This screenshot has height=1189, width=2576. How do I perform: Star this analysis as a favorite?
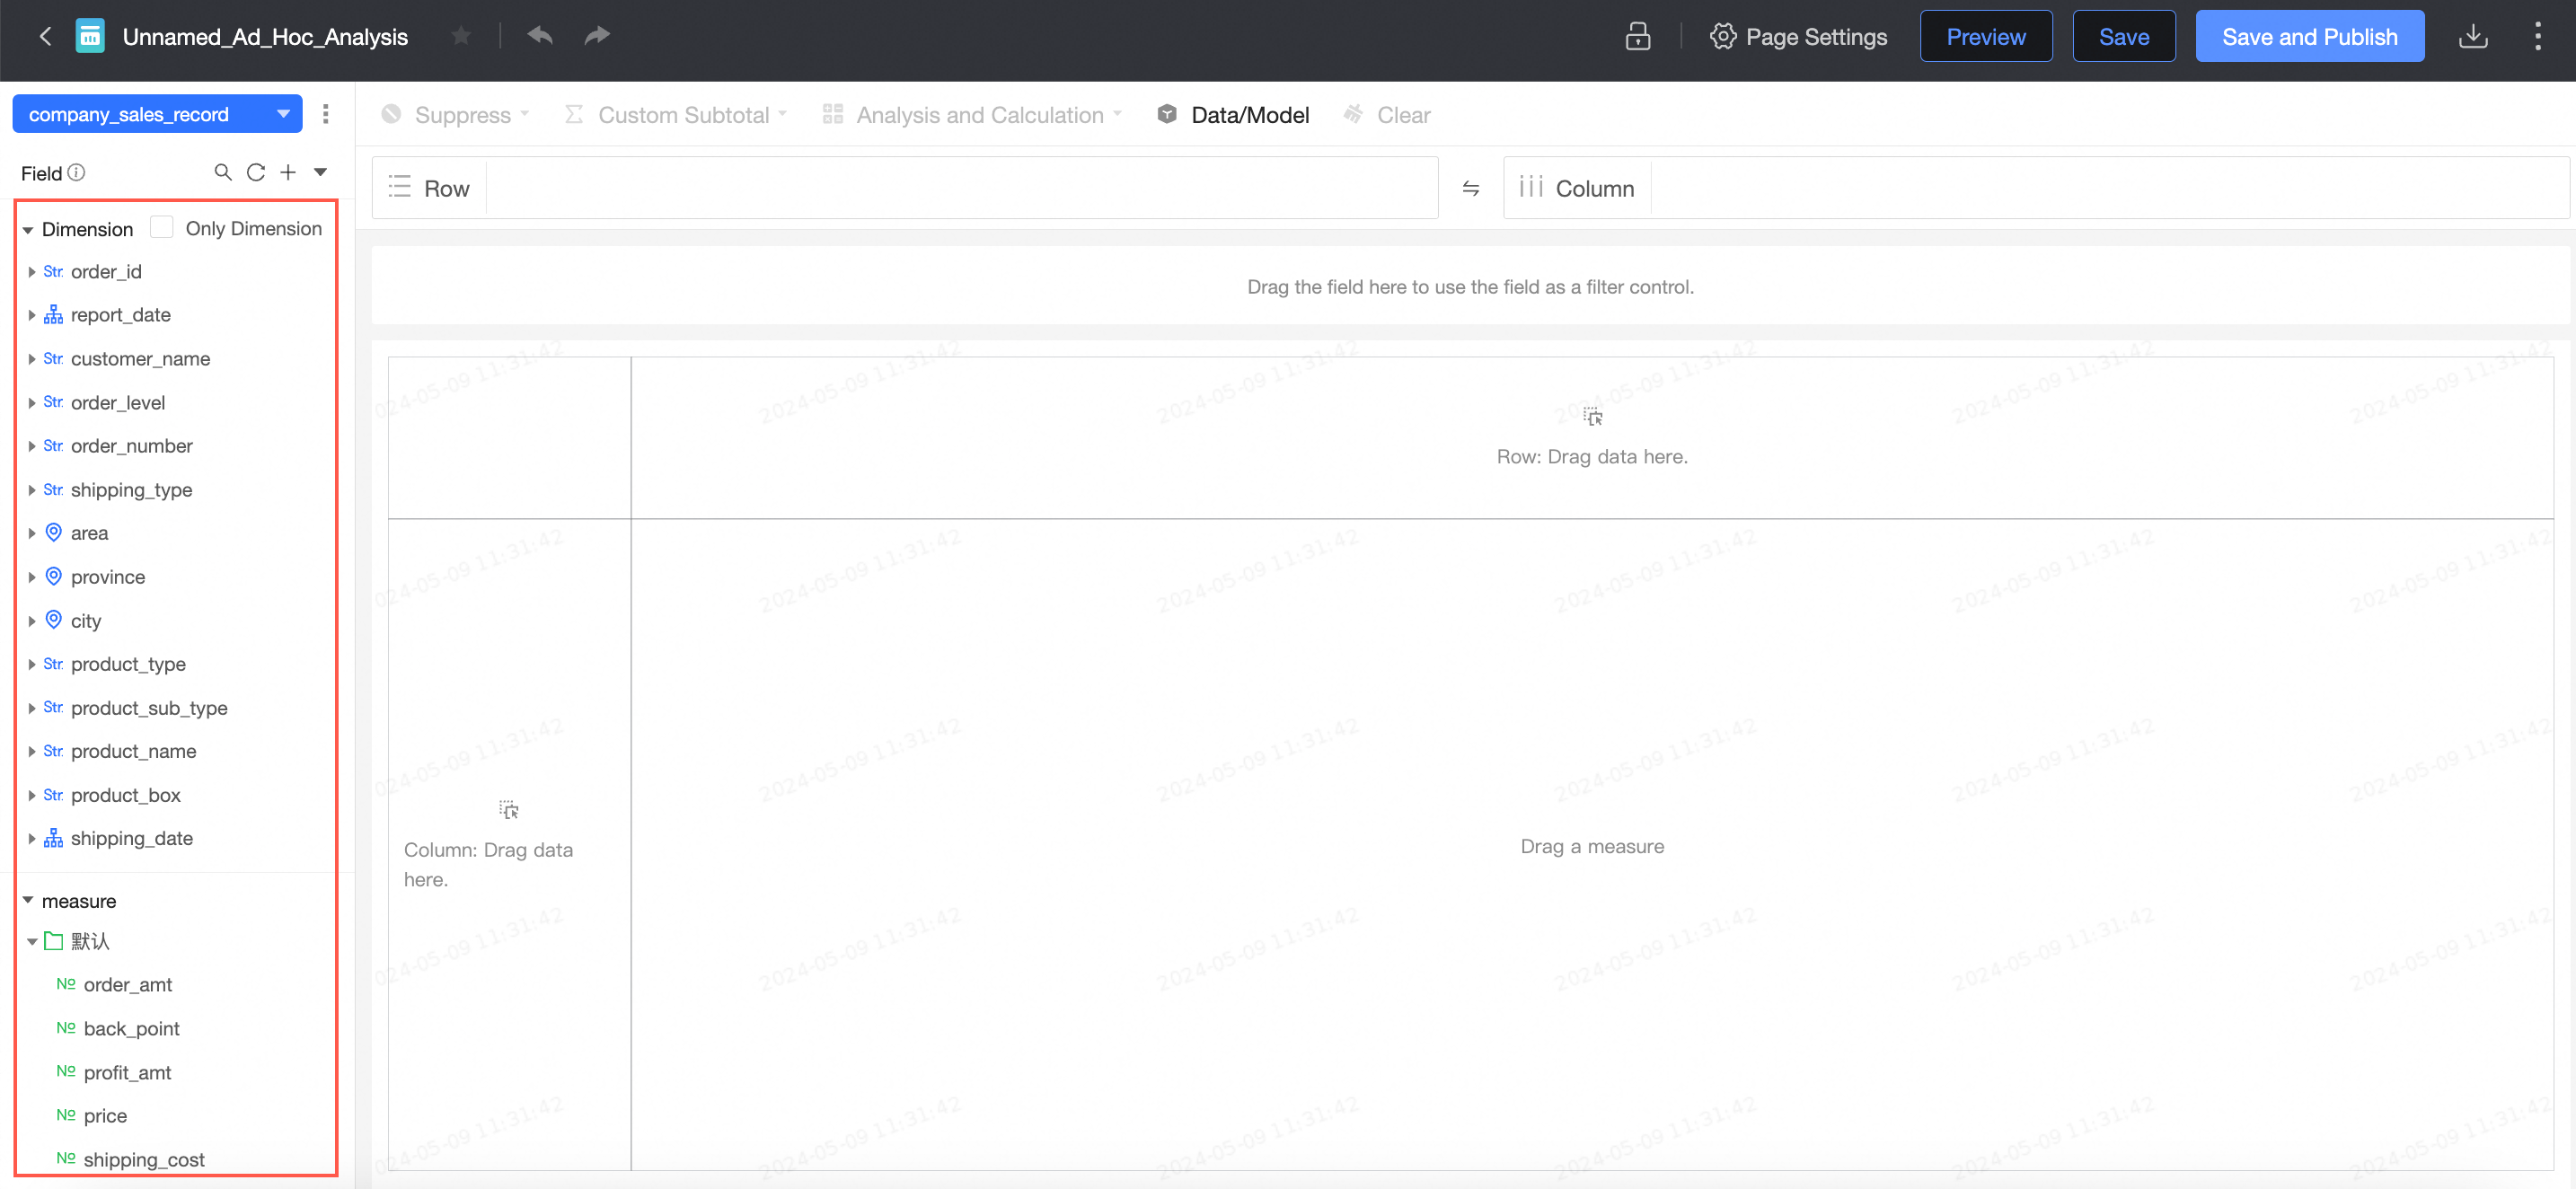461,37
